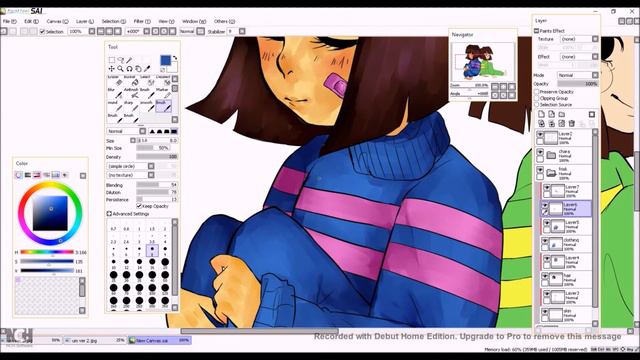Image resolution: width=640 pixels, height=360 pixels.
Task: Select the Magic Wand tool
Action: tap(129, 60)
